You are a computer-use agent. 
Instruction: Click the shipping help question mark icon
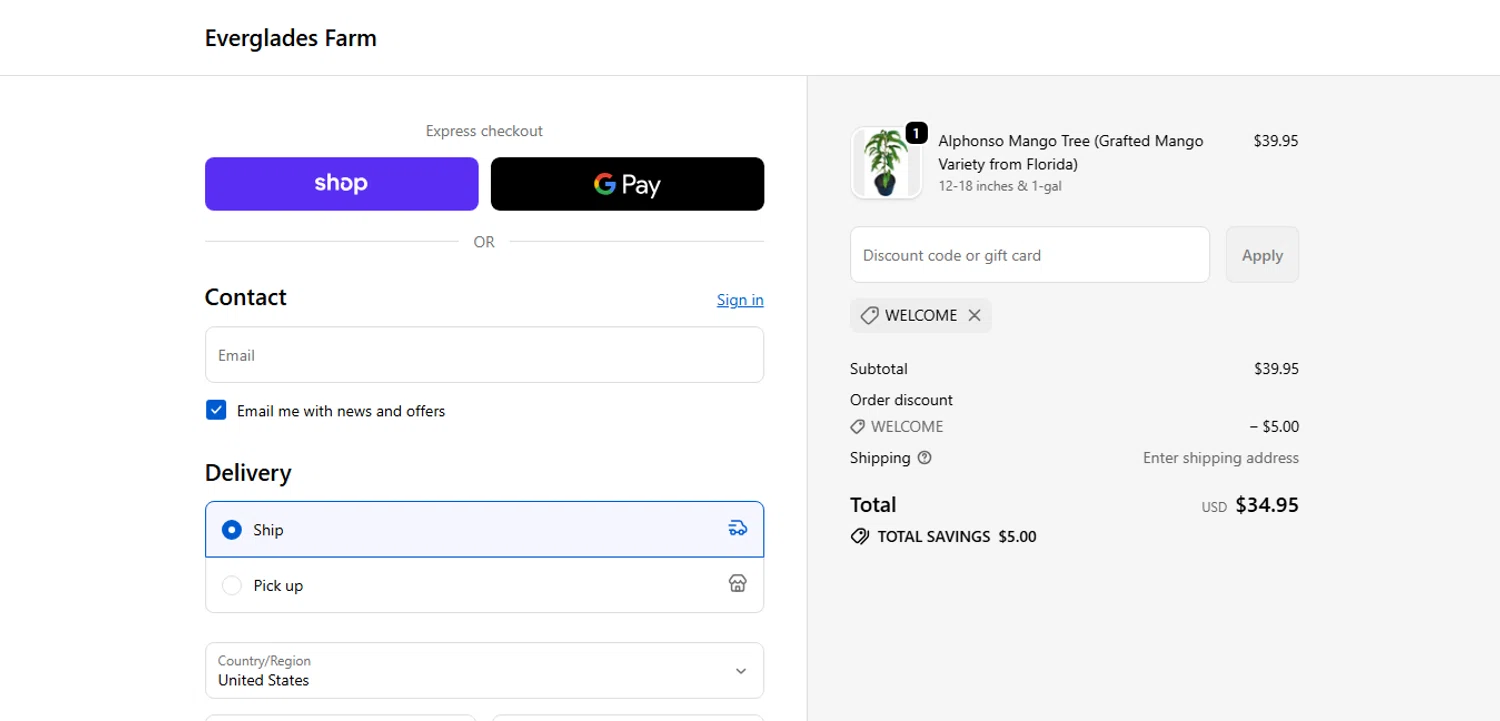(x=924, y=458)
